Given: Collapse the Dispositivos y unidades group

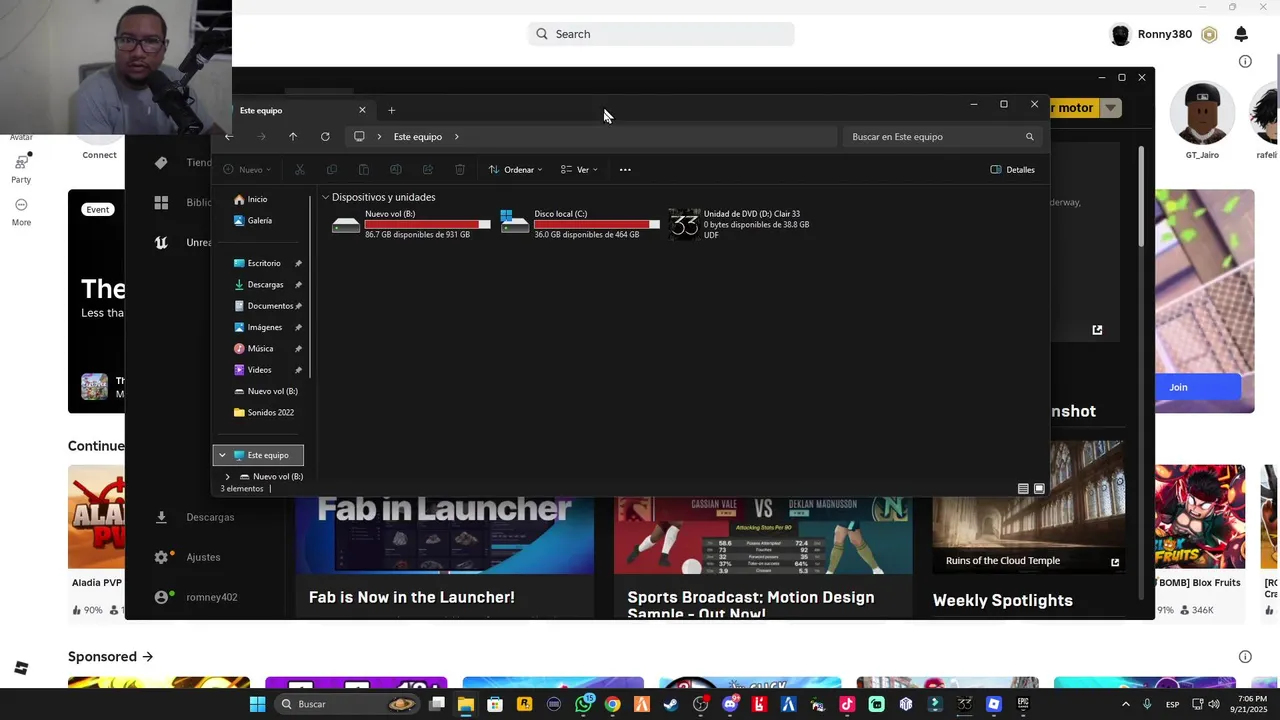Looking at the screenshot, I should coord(325,198).
